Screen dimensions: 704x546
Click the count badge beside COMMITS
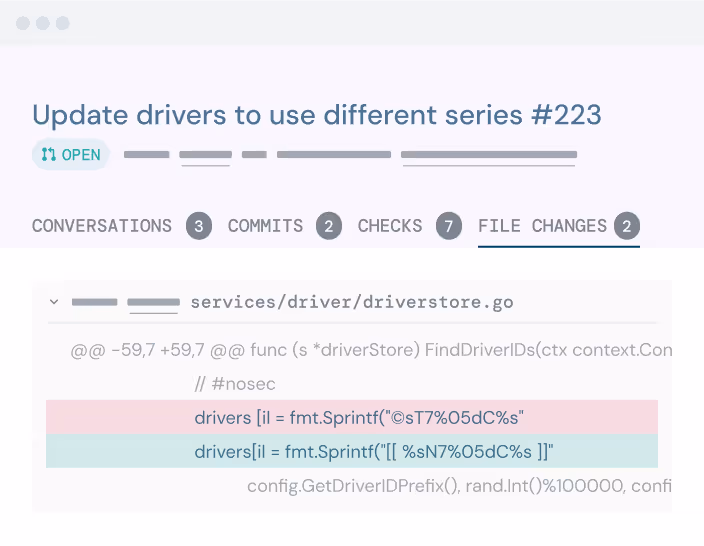[328, 227]
